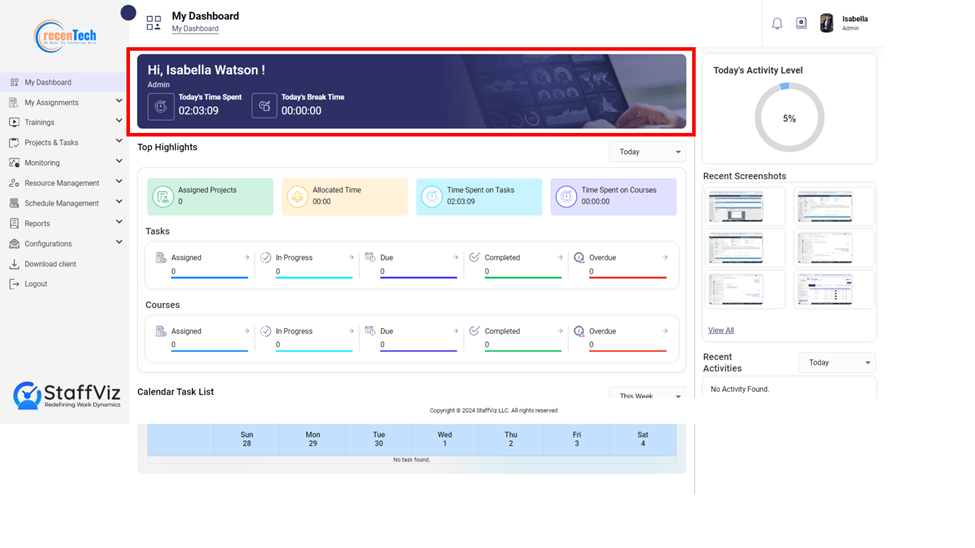Image resolution: width=975 pixels, height=548 pixels.
Task: Click the recenTech logo
Action: (x=65, y=36)
